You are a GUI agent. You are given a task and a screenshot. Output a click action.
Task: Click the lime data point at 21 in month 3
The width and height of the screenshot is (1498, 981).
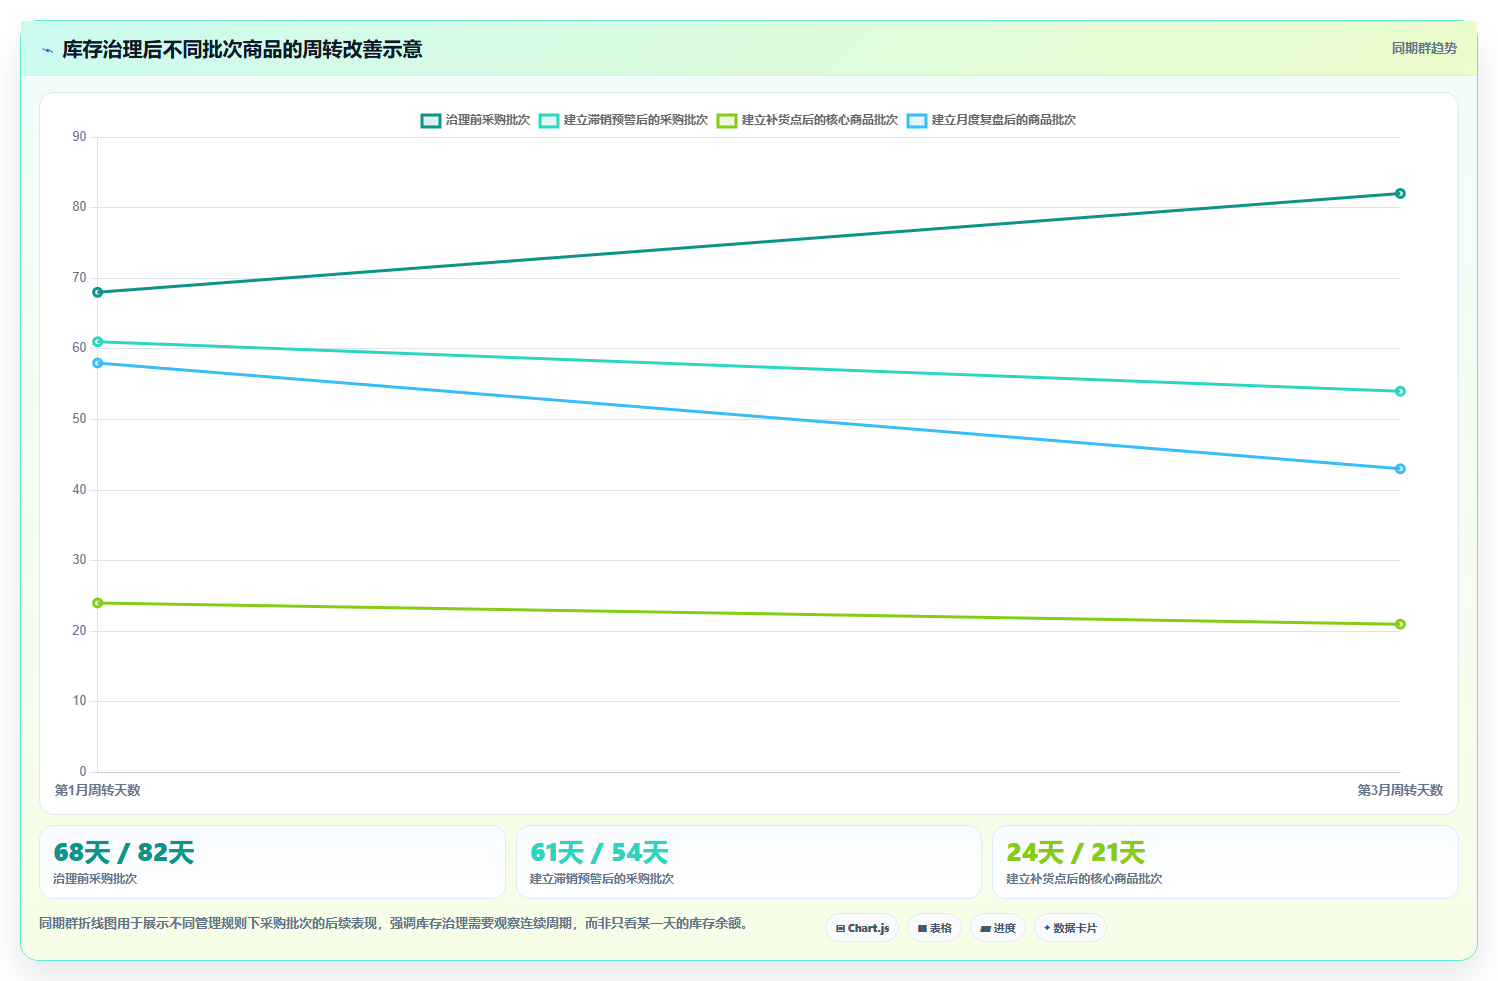tap(1400, 624)
